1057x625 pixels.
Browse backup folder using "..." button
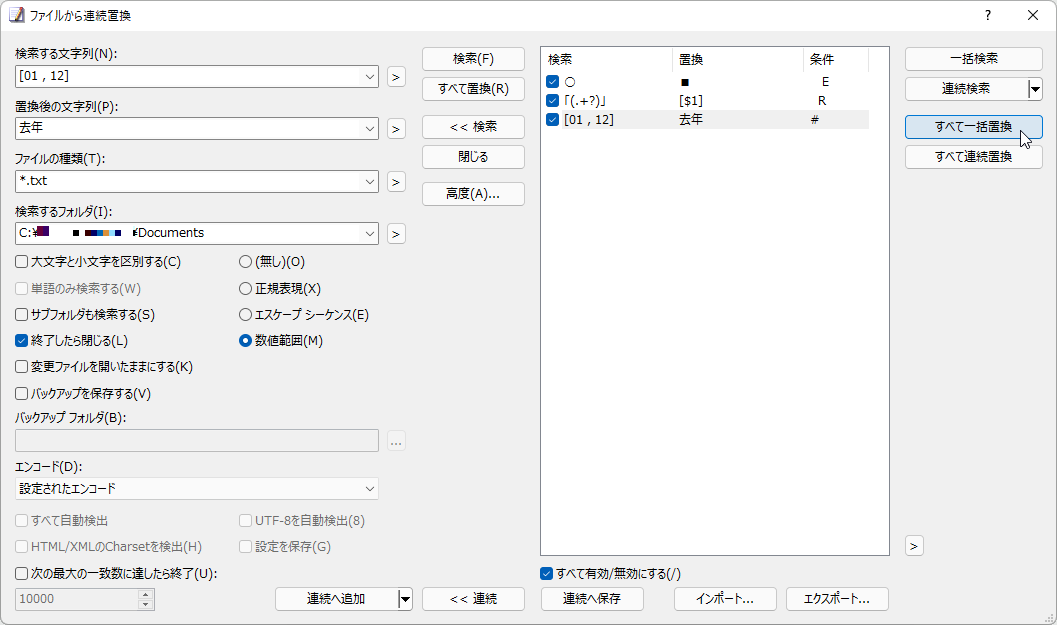[x=396, y=440]
